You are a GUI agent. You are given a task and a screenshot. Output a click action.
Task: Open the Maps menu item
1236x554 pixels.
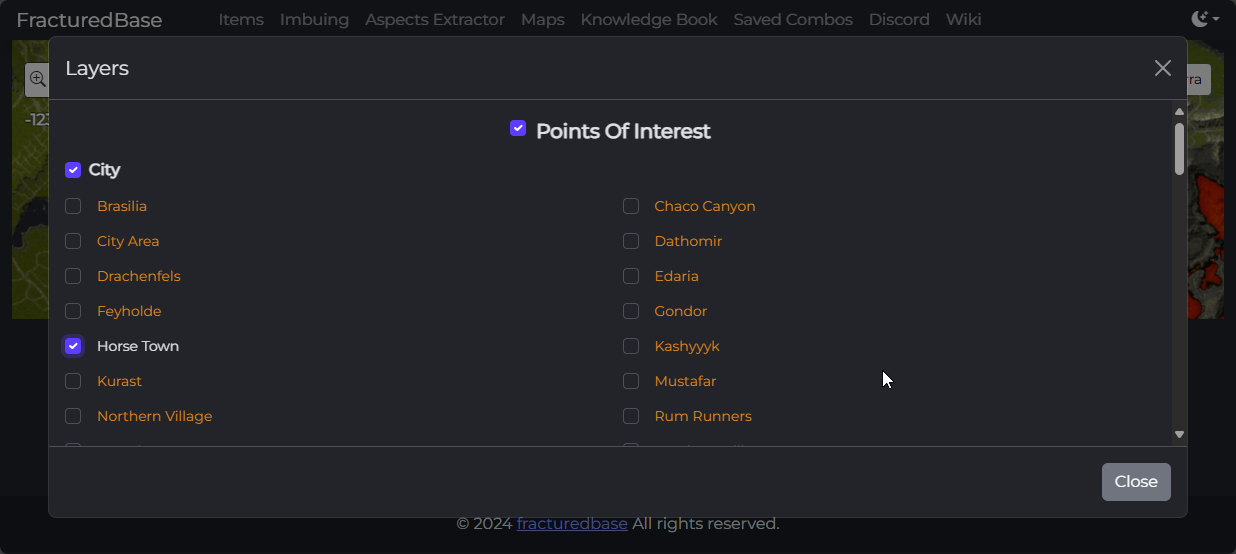tap(542, 19)
